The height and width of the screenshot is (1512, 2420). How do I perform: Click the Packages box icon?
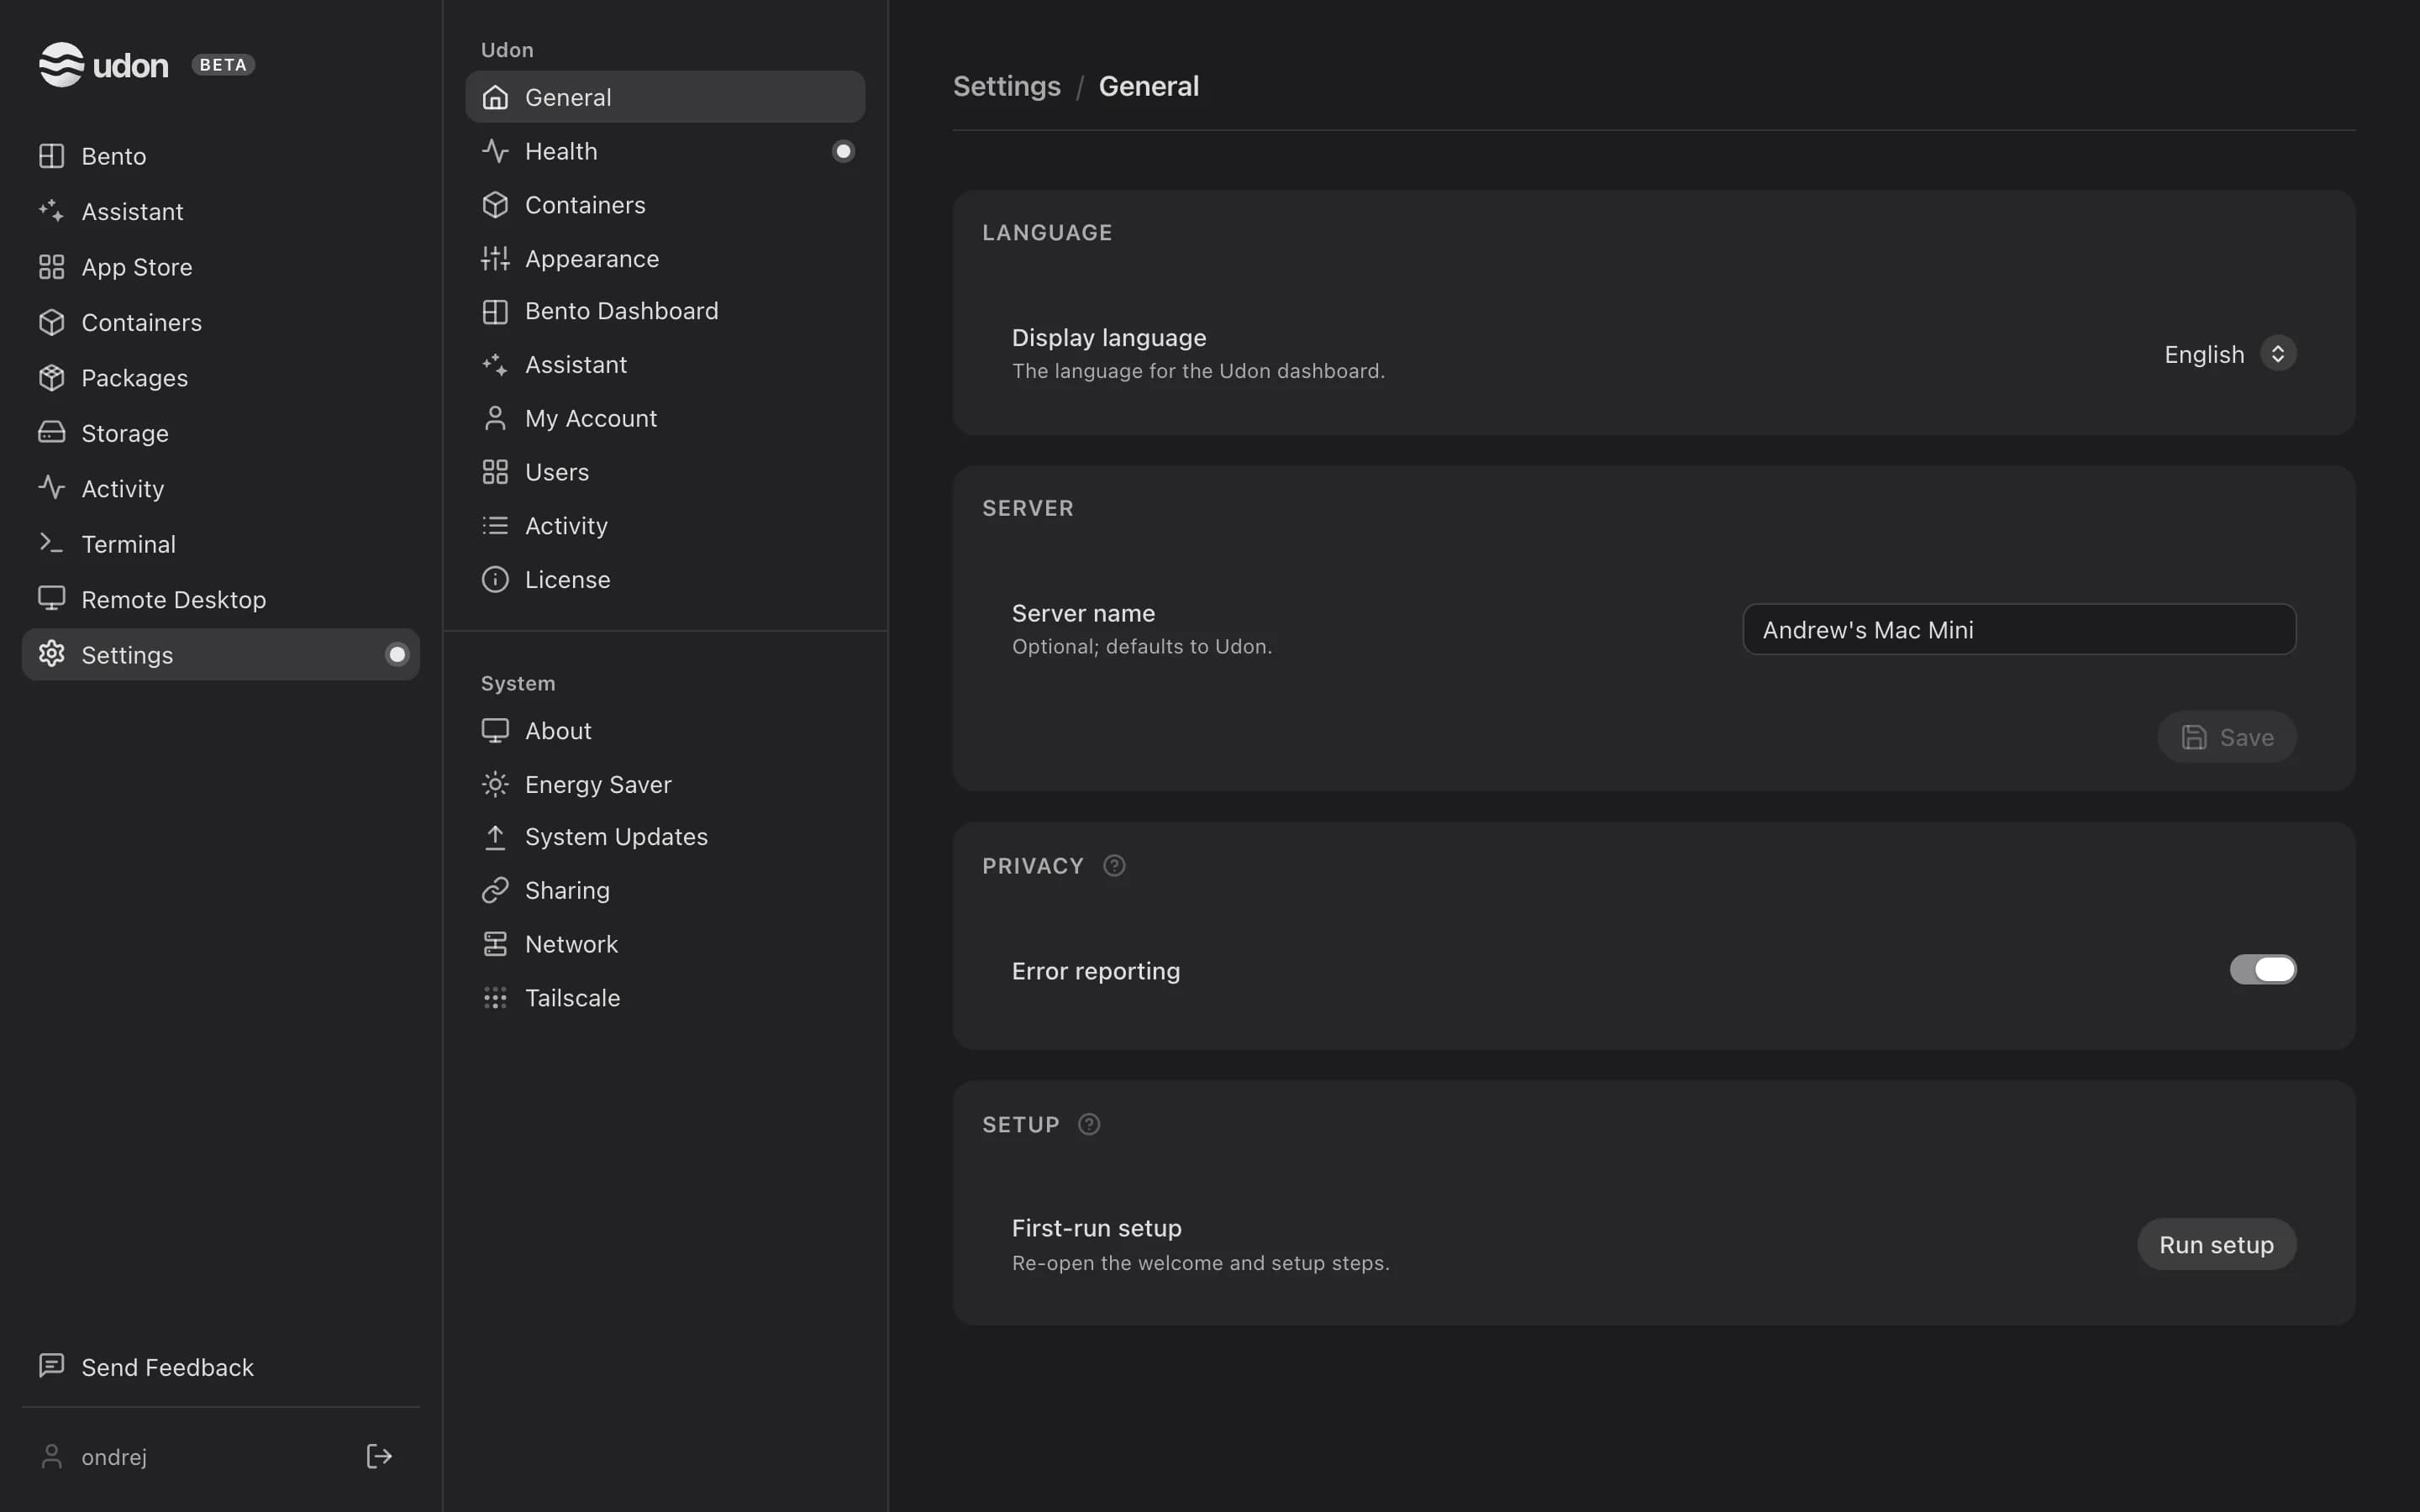coord(51,378)
